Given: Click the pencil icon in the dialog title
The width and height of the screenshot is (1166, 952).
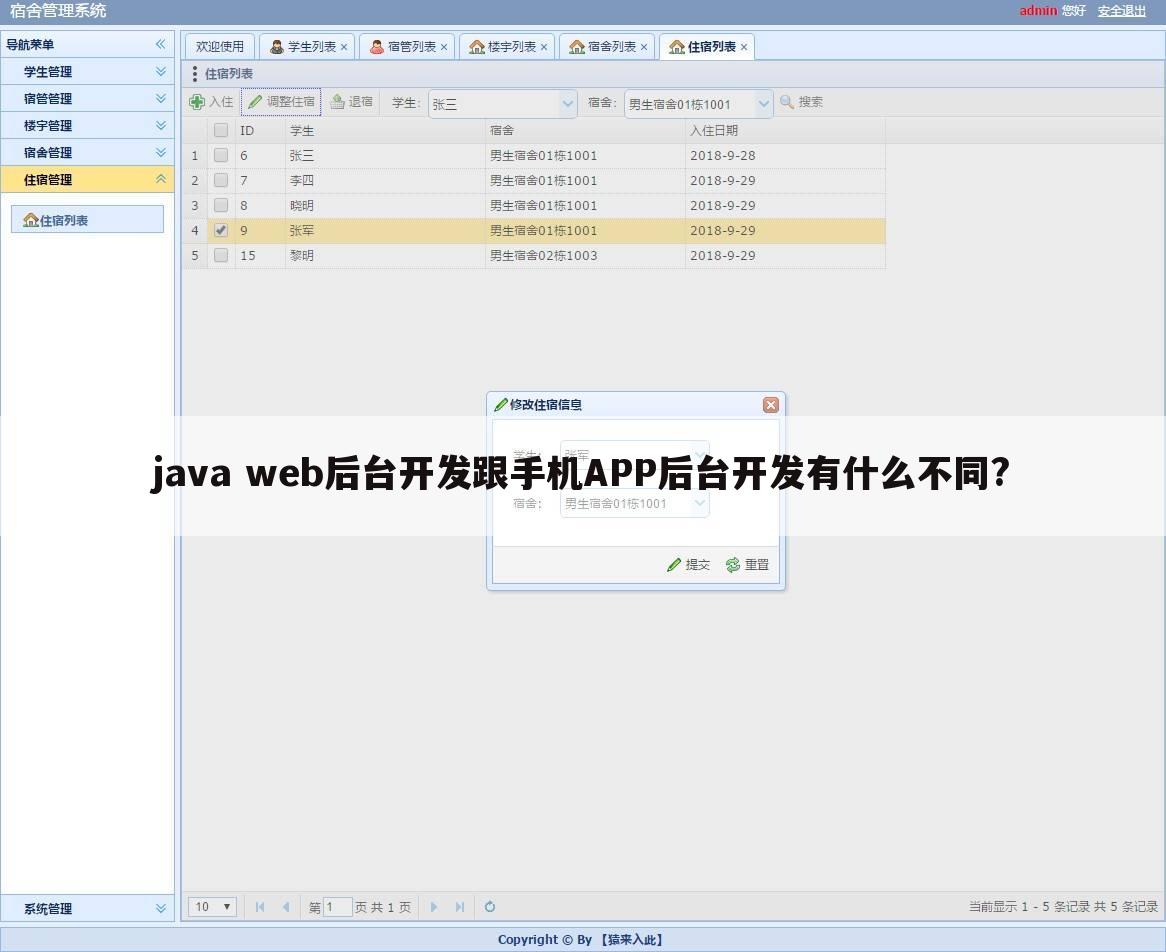Looking at the screenshot, I should pos(501,405).
